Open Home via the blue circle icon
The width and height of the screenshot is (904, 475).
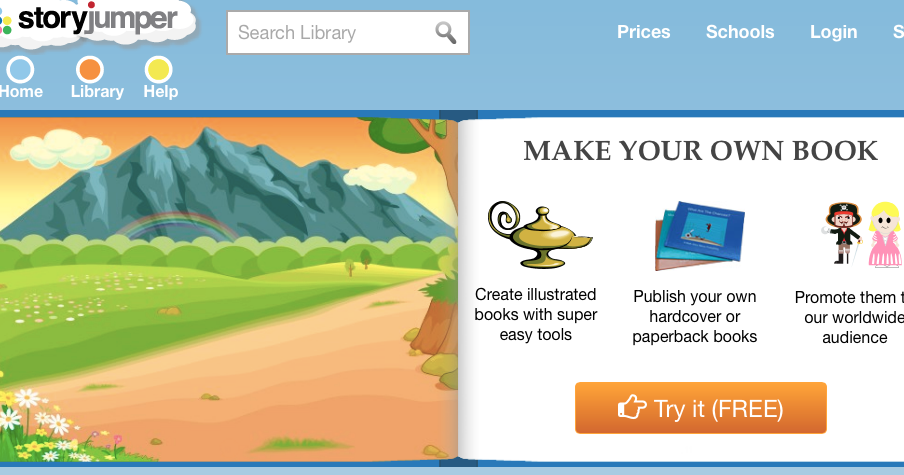click(x=20, y=70)
